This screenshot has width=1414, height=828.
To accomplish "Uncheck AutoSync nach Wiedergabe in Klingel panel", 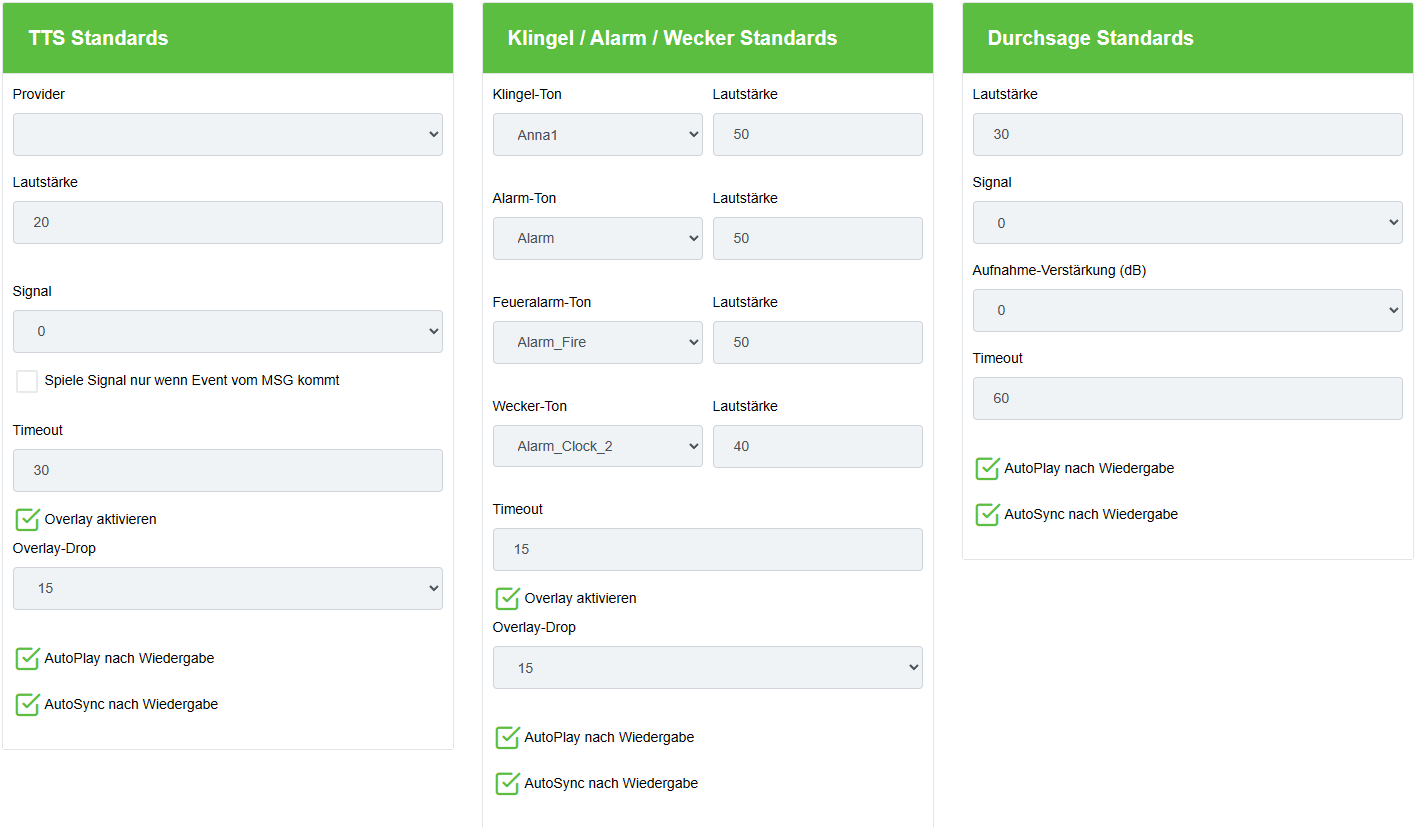I will pyautogui.click(x=507, y=784).
